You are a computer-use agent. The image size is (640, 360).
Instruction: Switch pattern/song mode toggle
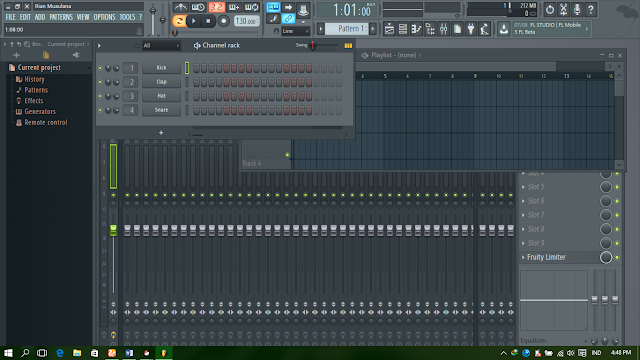click(179, 21)
